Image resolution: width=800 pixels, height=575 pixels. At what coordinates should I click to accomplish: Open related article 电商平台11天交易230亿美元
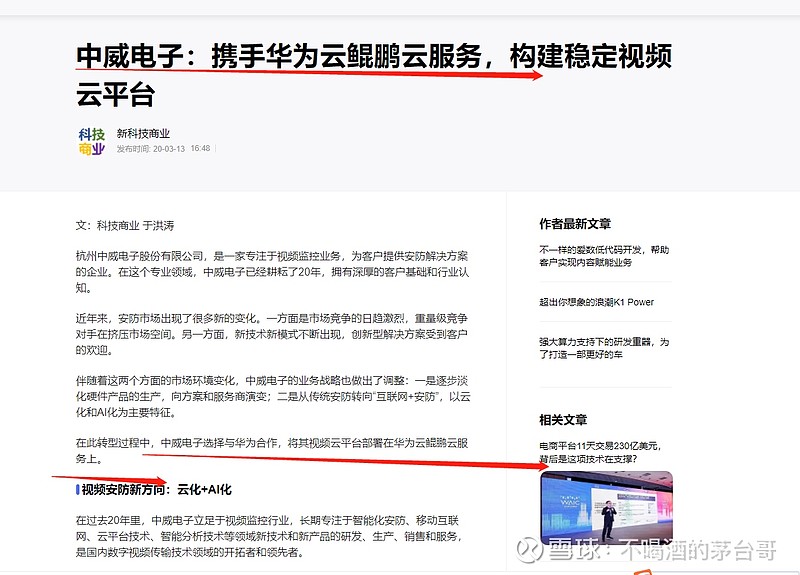(601, 452)
